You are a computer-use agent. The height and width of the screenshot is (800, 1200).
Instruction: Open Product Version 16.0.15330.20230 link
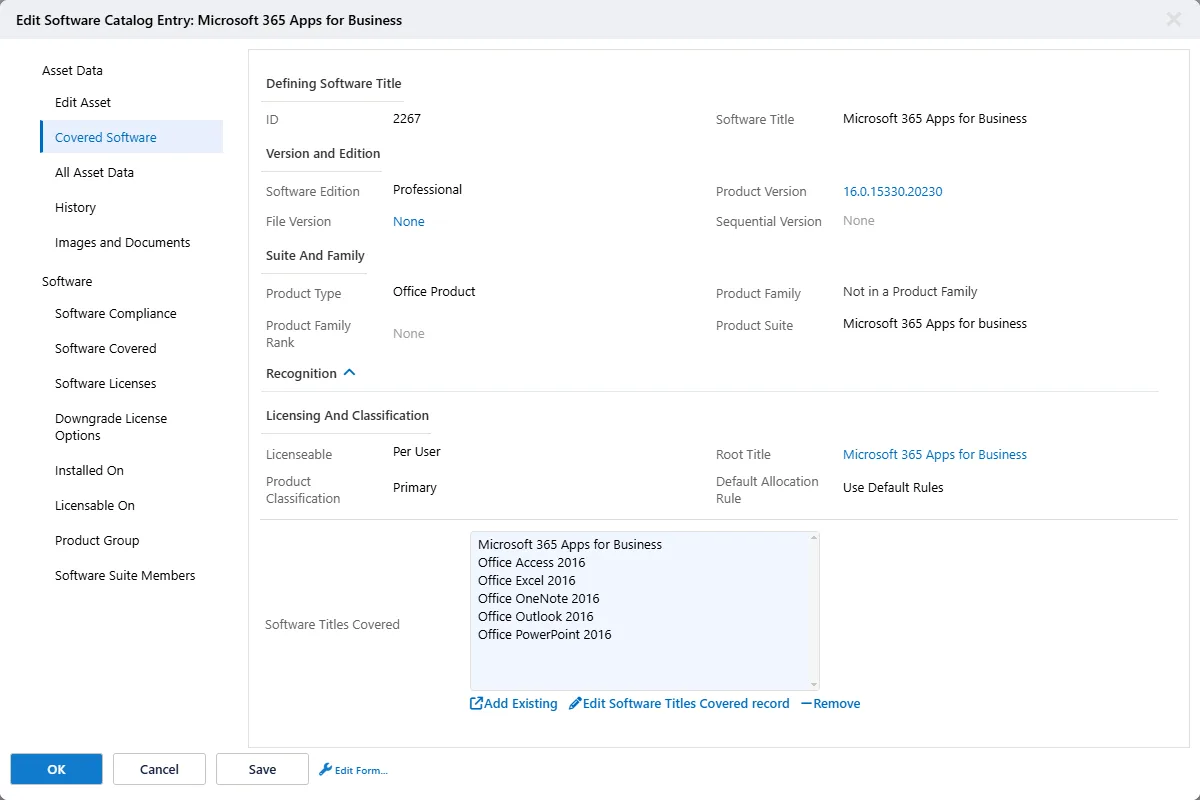point(892,191)
